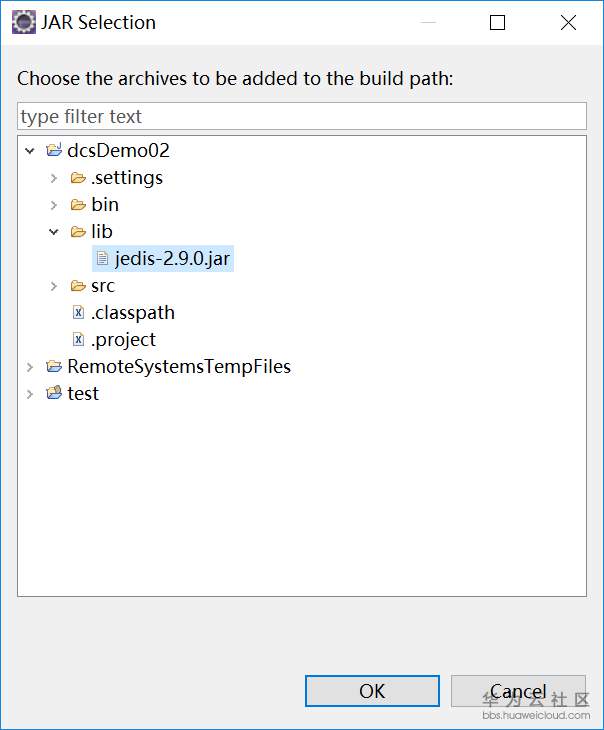
Task: Click the src folder icon
Action: click(x=78, y=286)
